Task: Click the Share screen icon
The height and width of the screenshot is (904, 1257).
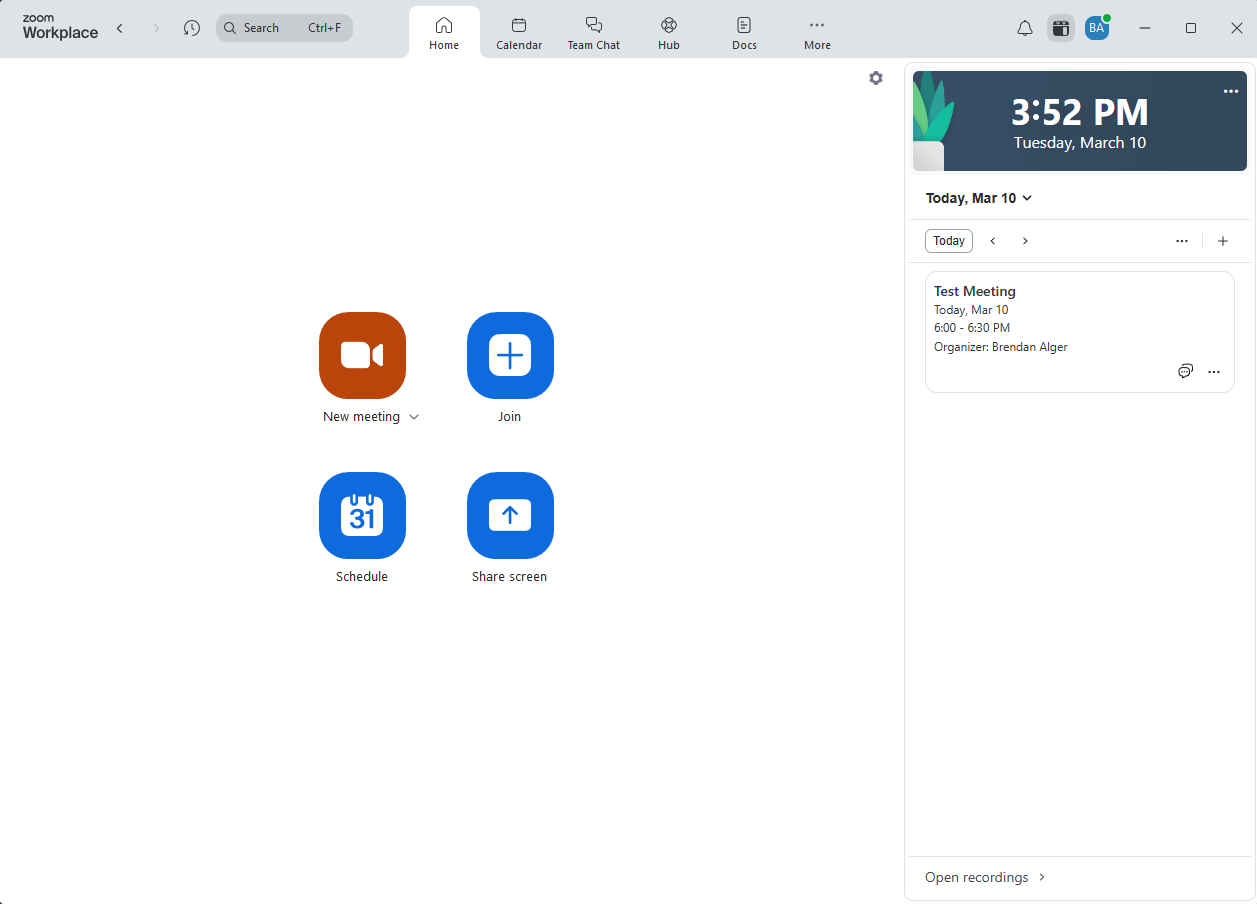Action: coord(510,516)
